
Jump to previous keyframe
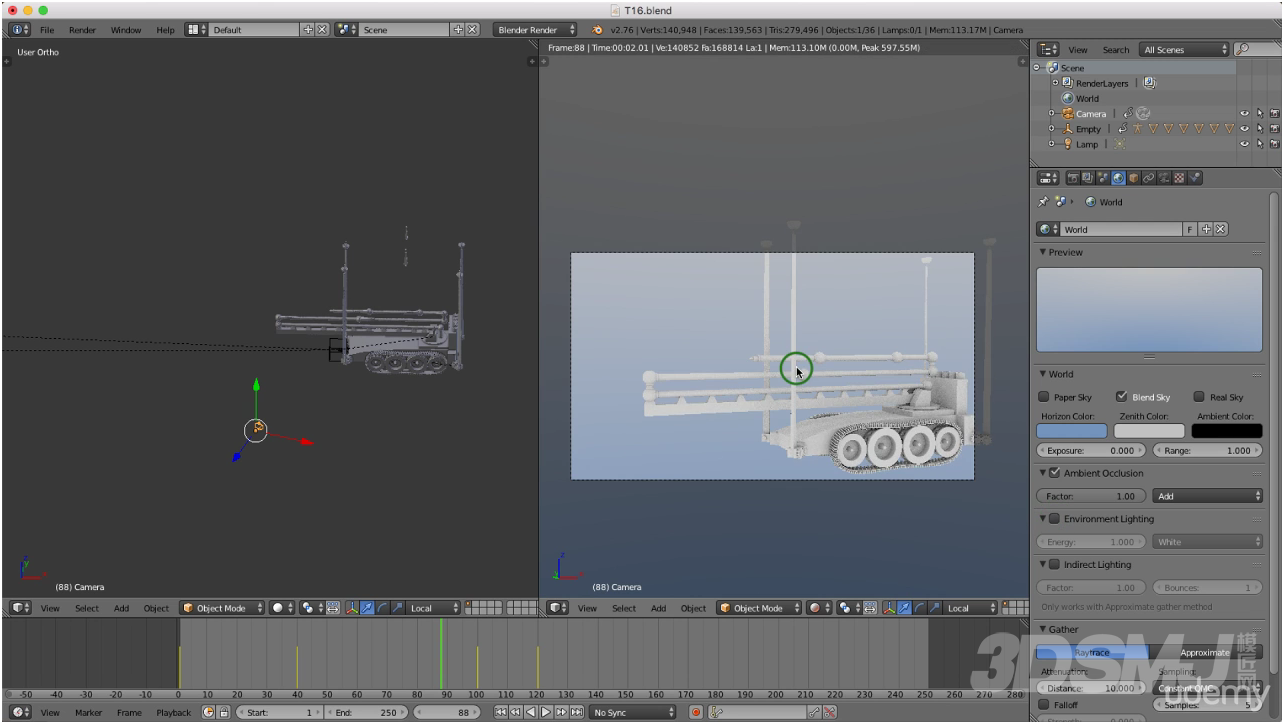[515, 712]
